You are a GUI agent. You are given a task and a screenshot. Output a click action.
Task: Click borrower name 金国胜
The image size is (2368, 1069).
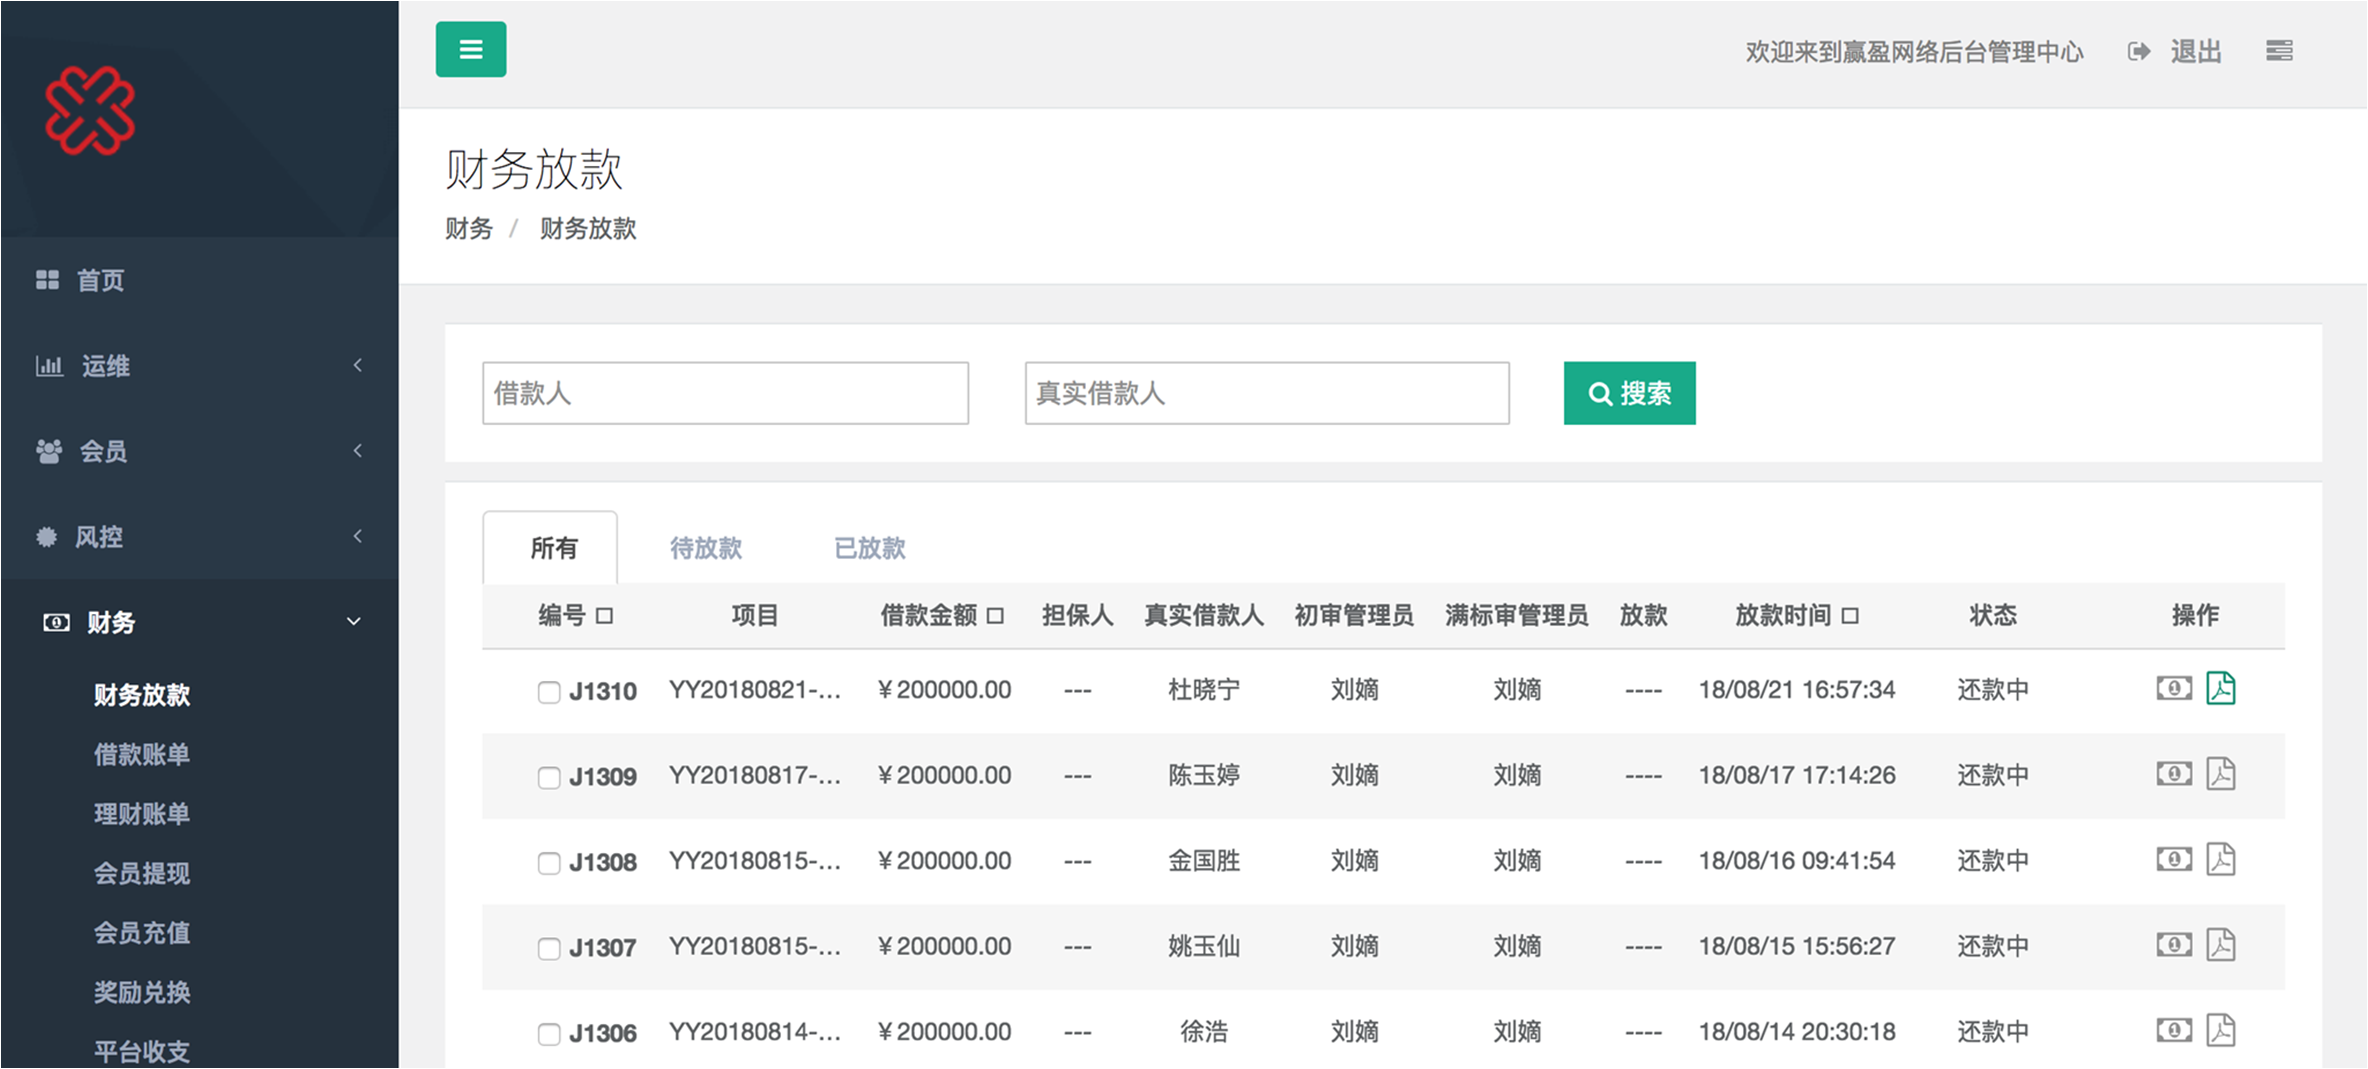1204,861
